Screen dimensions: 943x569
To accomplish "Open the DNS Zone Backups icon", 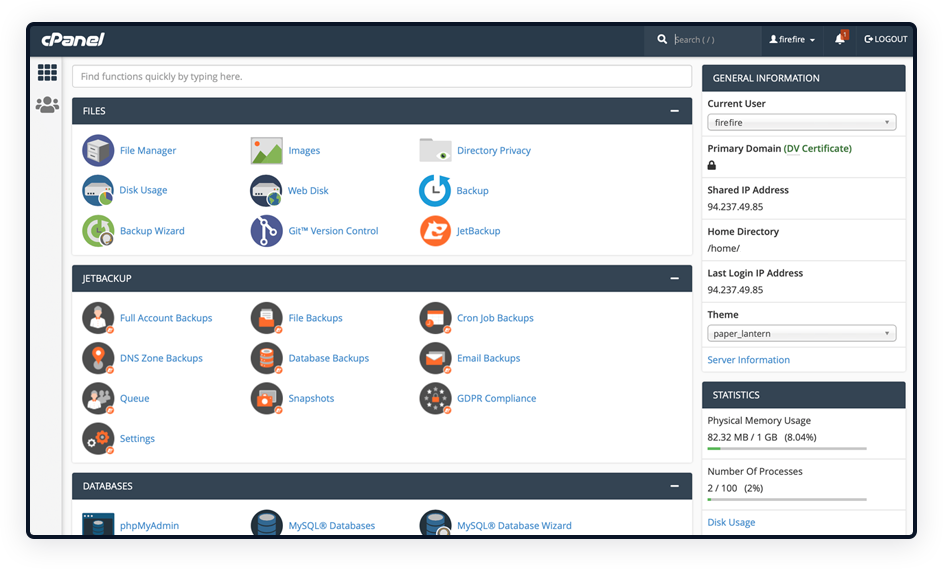I will (x=98, y=358).
